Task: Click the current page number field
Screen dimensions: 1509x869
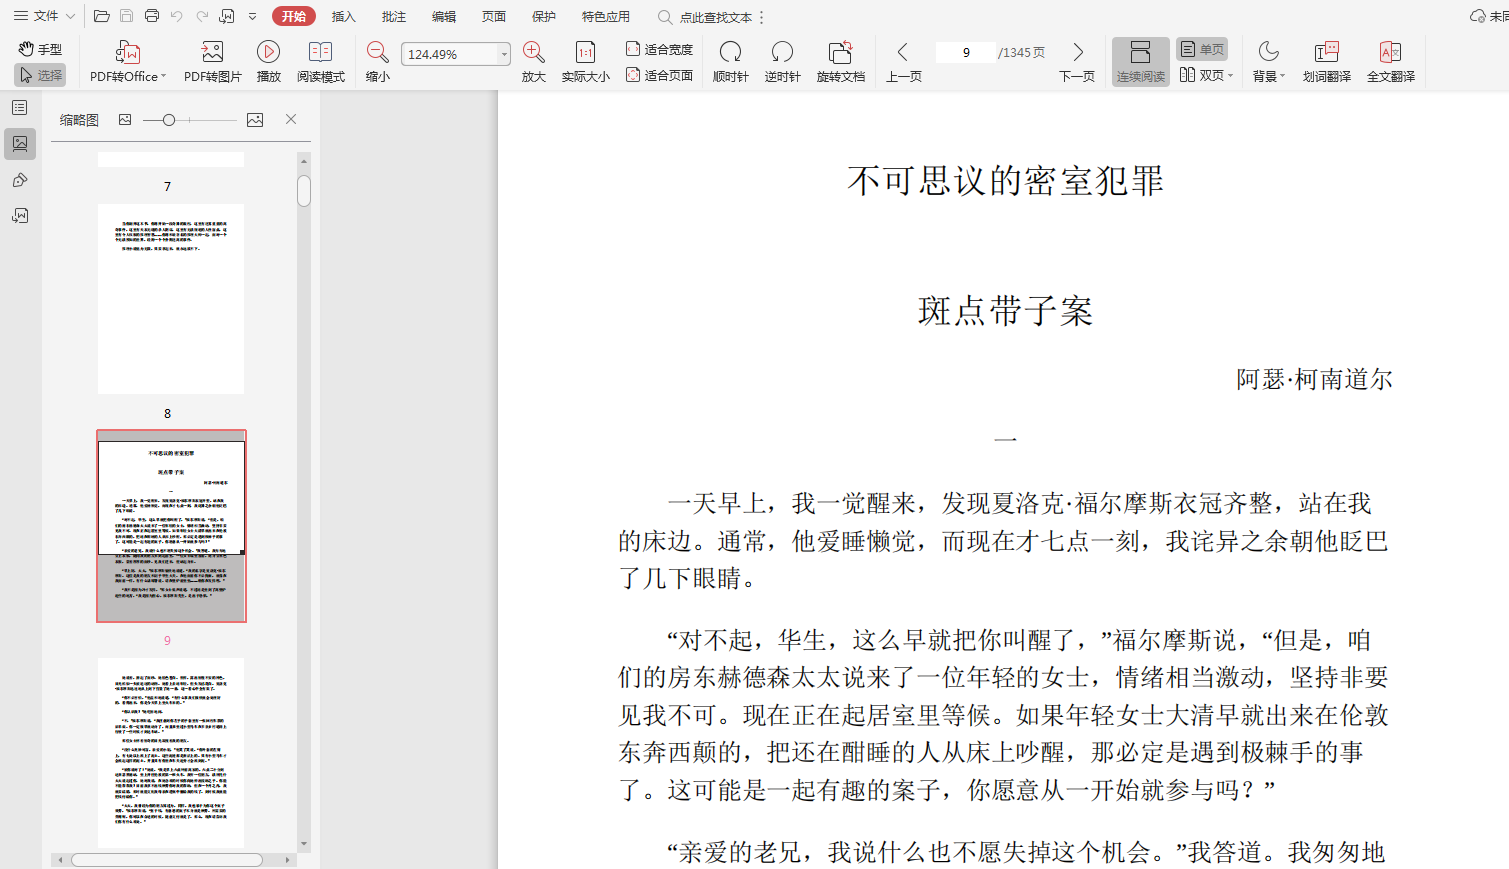Action: (966, 52)
